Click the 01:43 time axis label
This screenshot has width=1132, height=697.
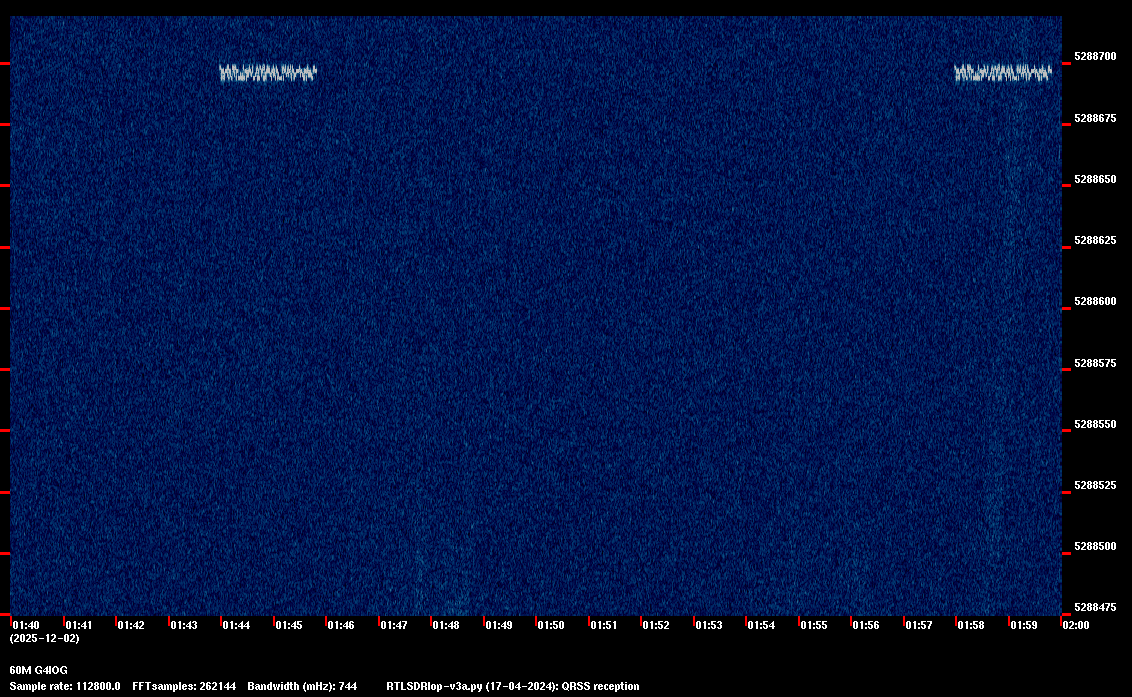point(183,625)
